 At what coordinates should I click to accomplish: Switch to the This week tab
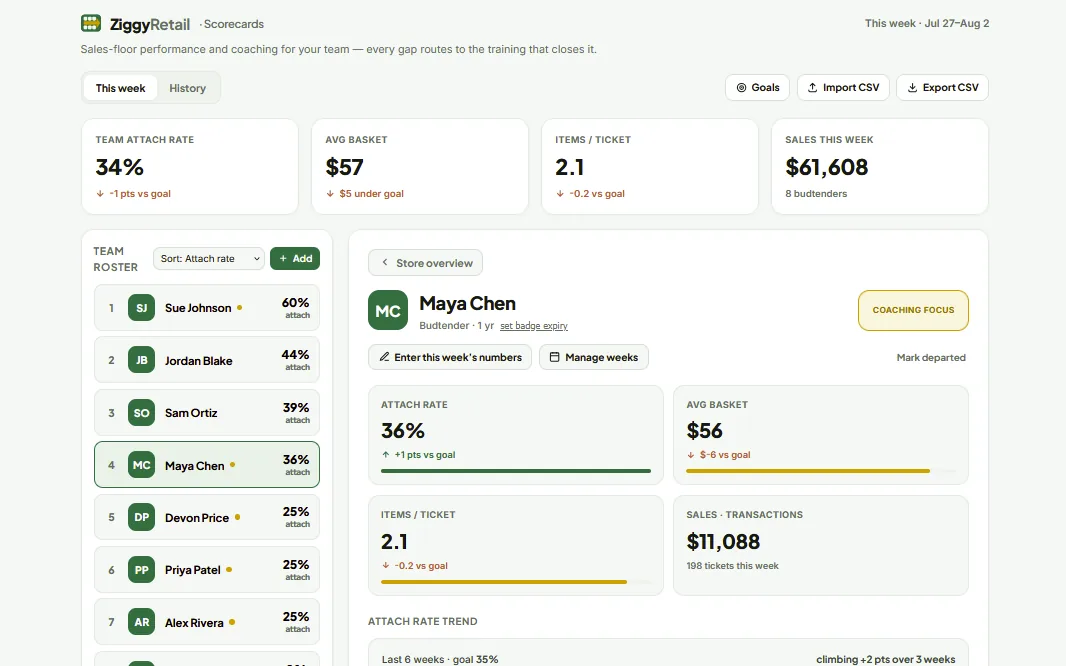pyautogui.click(x=120, y=88)
